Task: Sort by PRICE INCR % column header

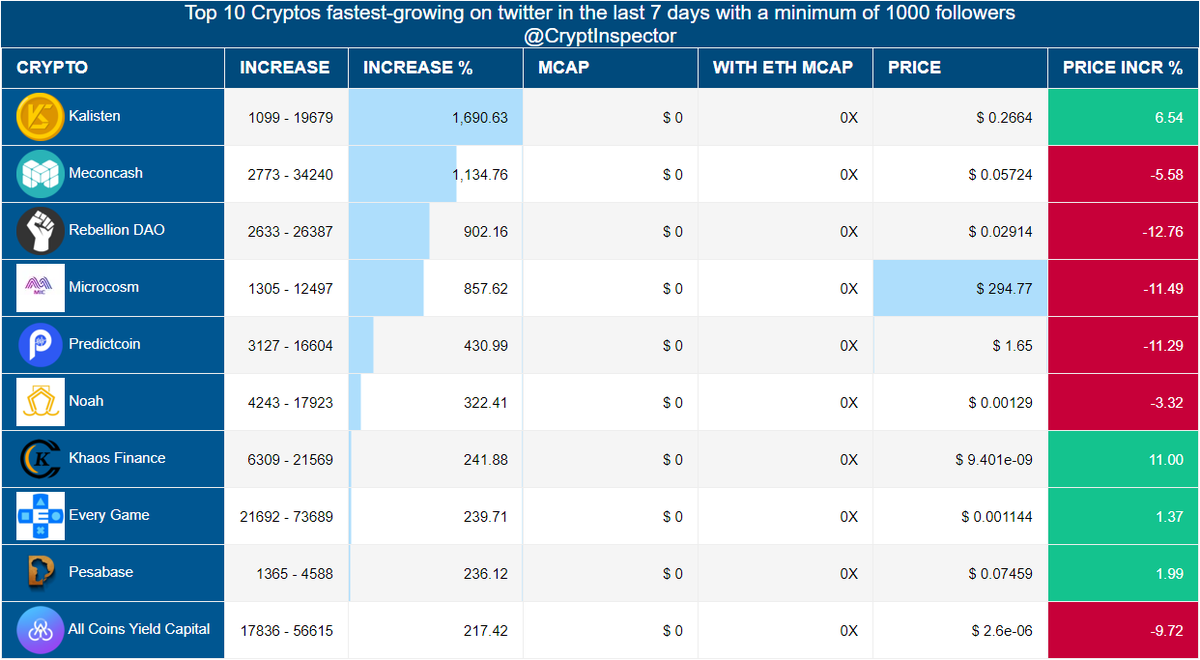Action: pyautogui.click(x=1124, y=68)
